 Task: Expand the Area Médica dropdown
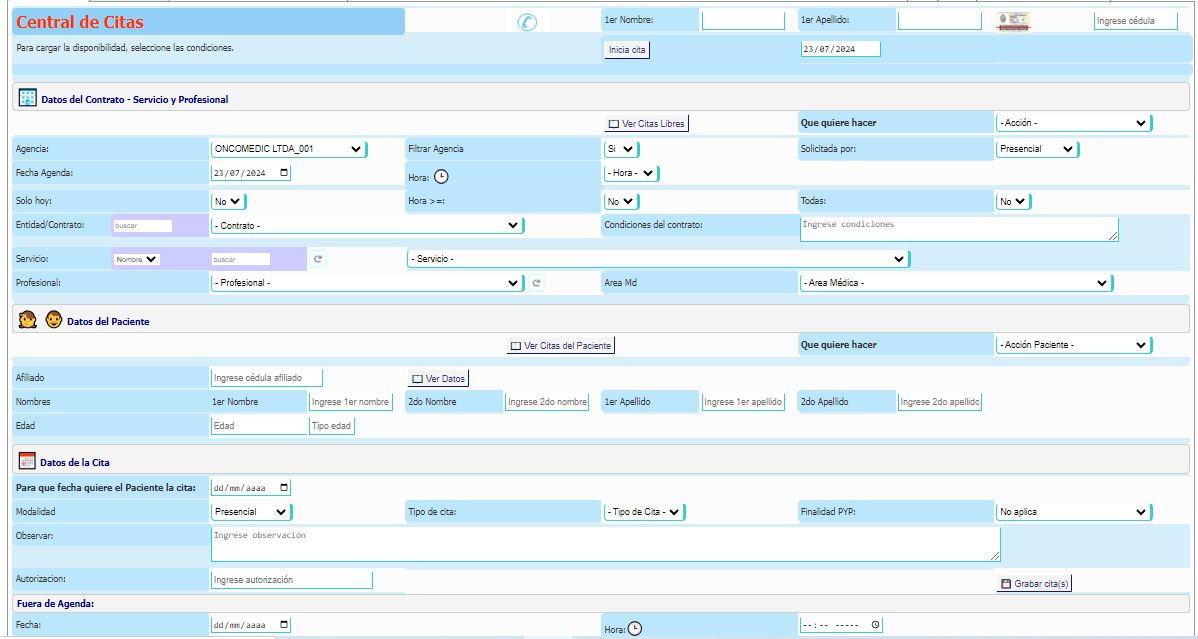tap(955, 283)
